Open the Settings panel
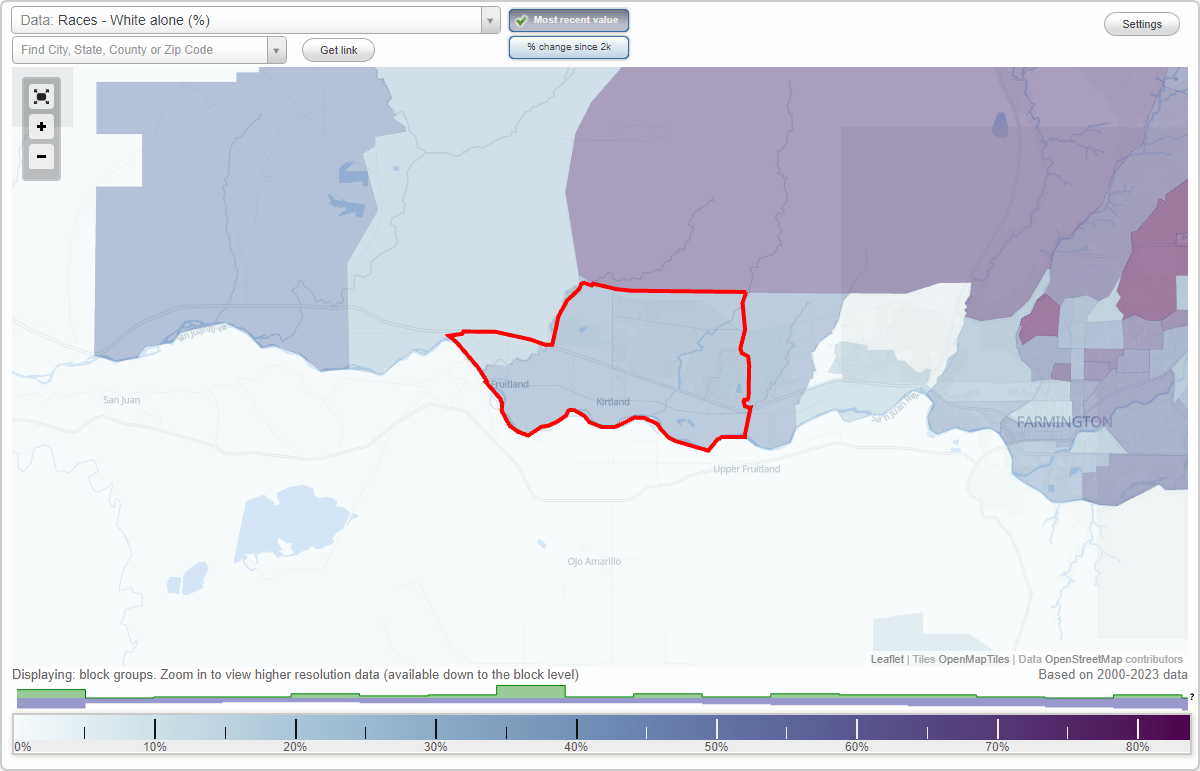Image resolution: width=1200 pixels, height=771 pixels. tap(1141, 23)
